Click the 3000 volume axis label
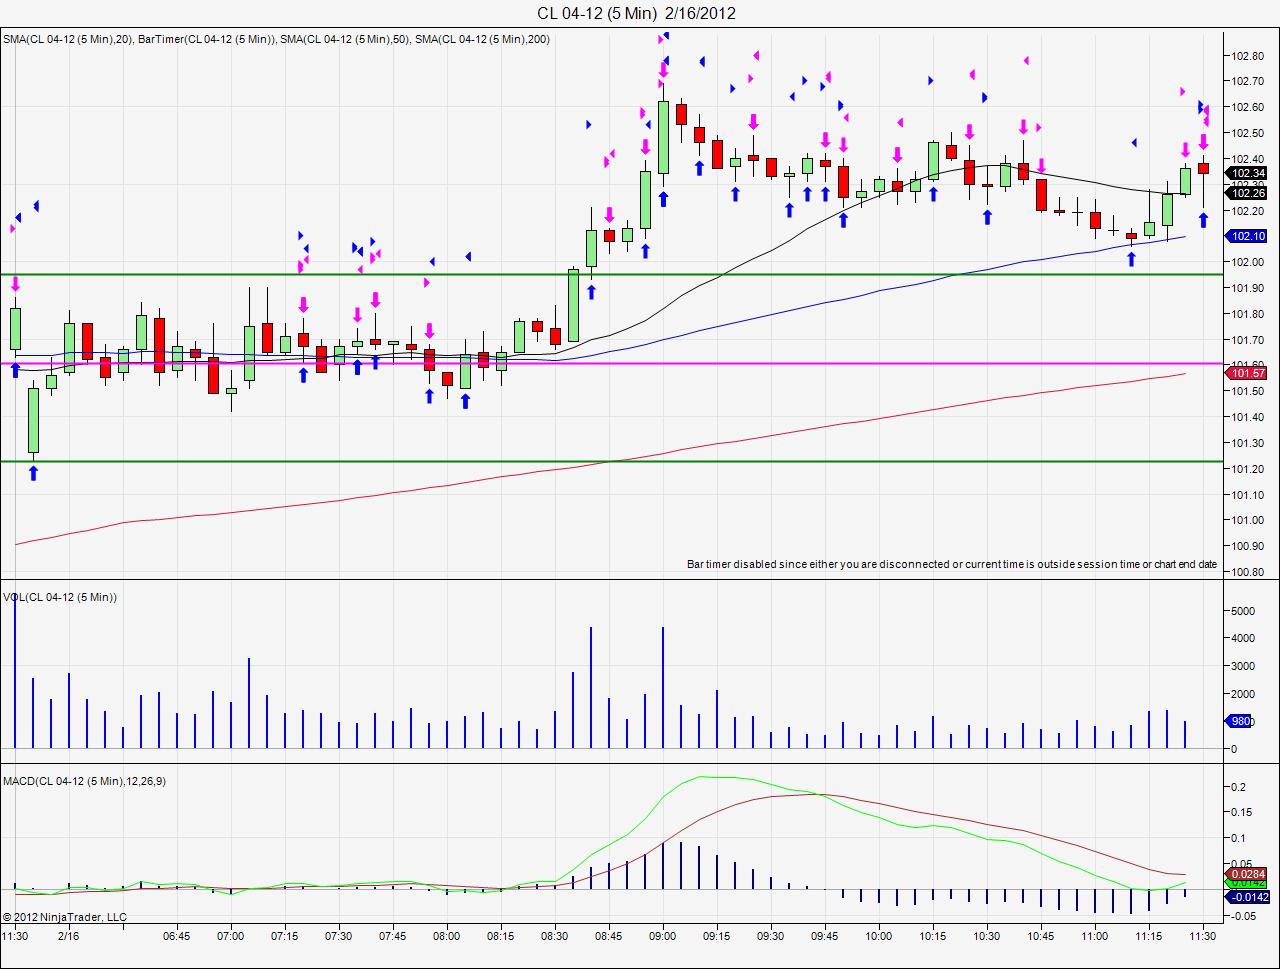 pos(1242,666)
